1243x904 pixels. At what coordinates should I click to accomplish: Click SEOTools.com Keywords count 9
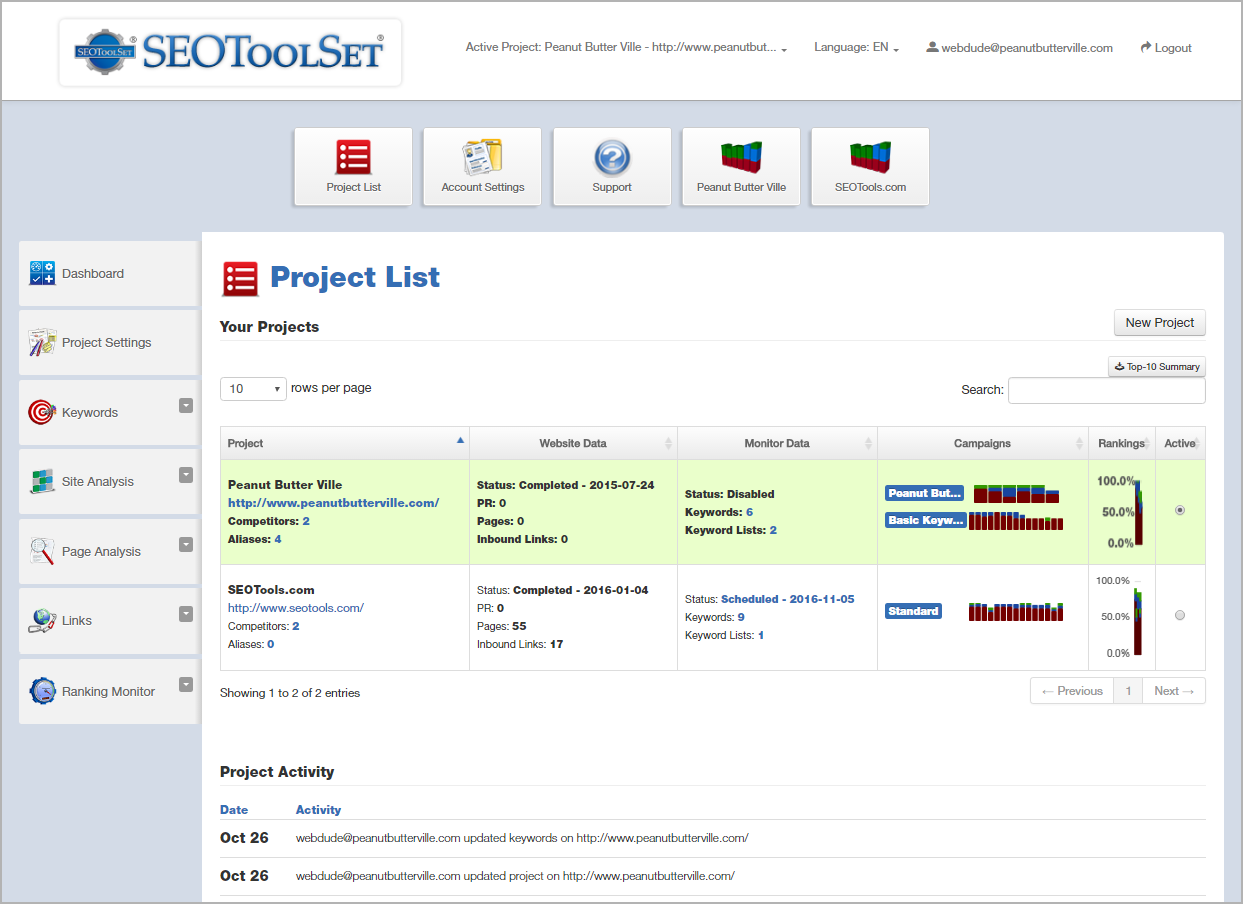(741, 617)
